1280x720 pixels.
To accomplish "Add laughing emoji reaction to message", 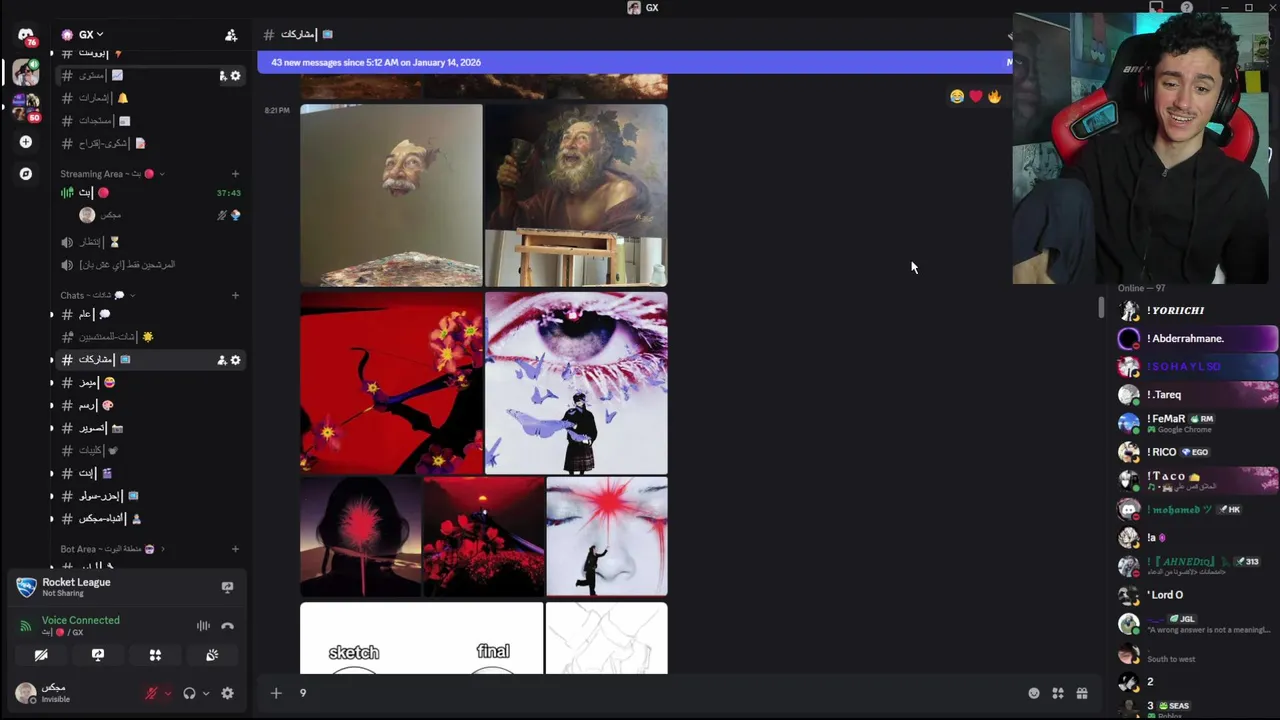I will 957,97.
